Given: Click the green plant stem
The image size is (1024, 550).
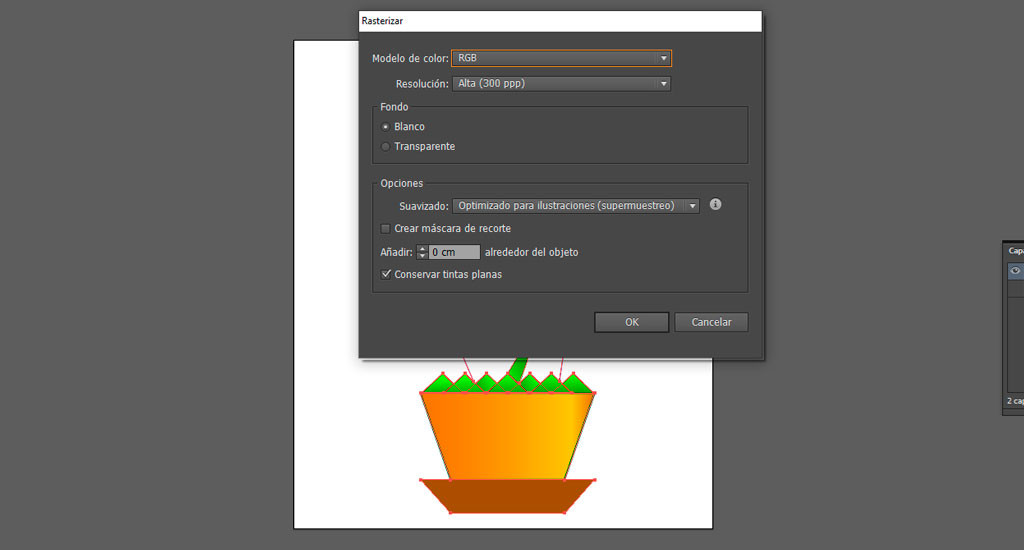Looking at the screenshot, I should point(517,368).
